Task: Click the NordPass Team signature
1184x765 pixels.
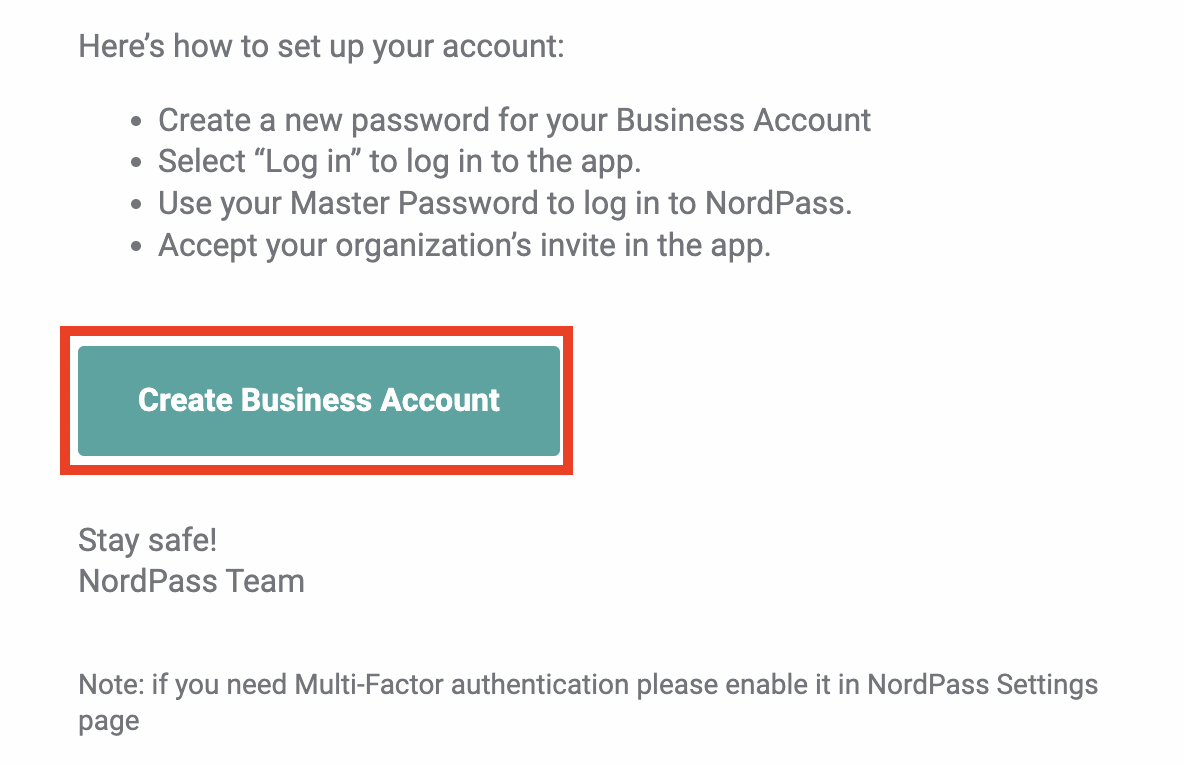Action: click(192, 581)
